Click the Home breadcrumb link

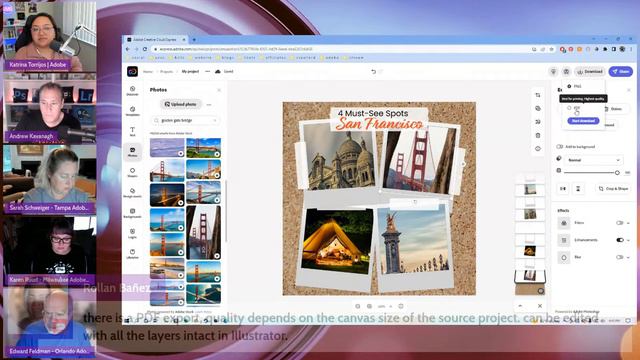click(x=148, y=71)
